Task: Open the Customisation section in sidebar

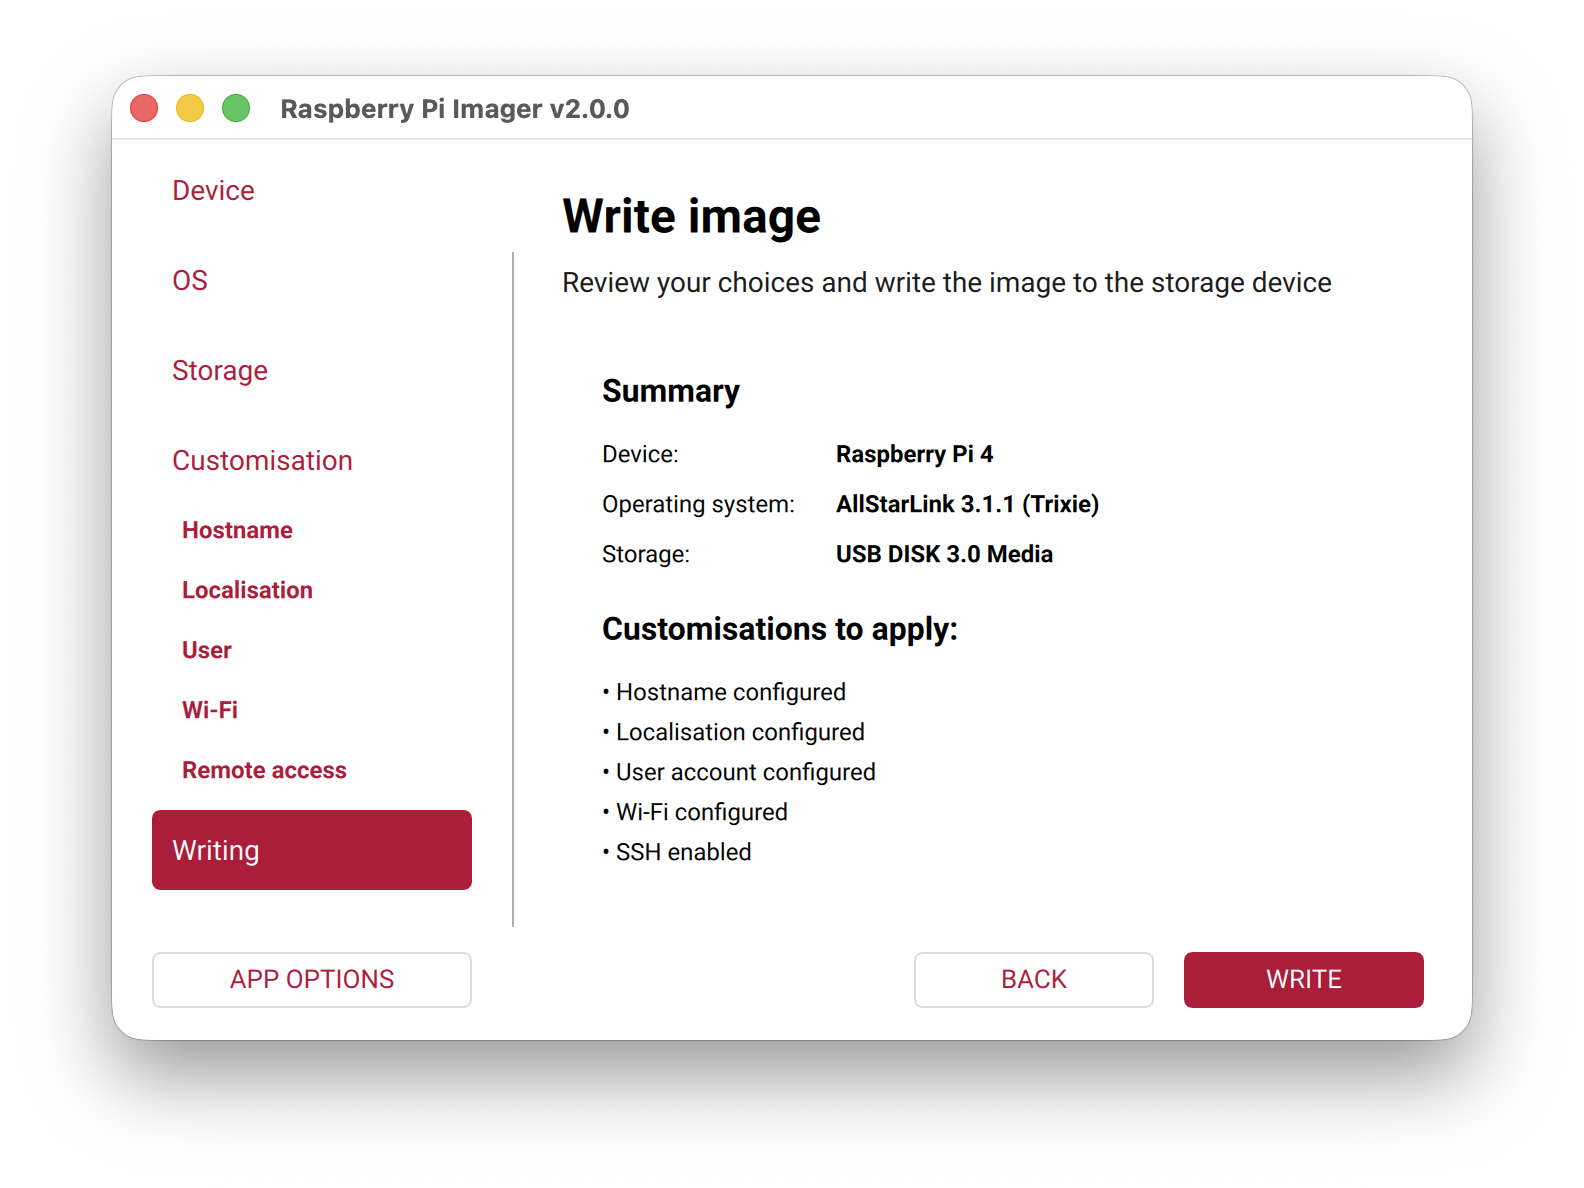Action: (262, 460)
